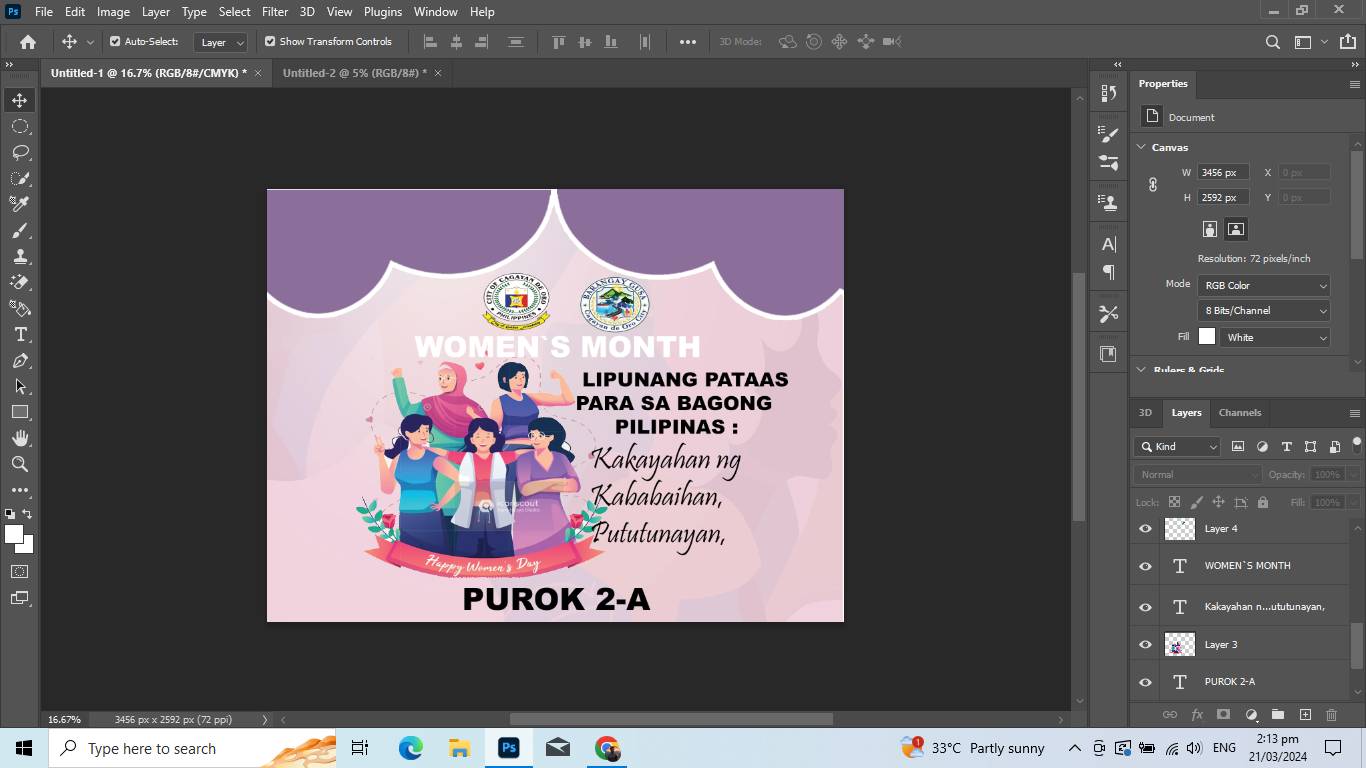
Task: Select the Horizontal Type tool
Action: pos(20,334)
